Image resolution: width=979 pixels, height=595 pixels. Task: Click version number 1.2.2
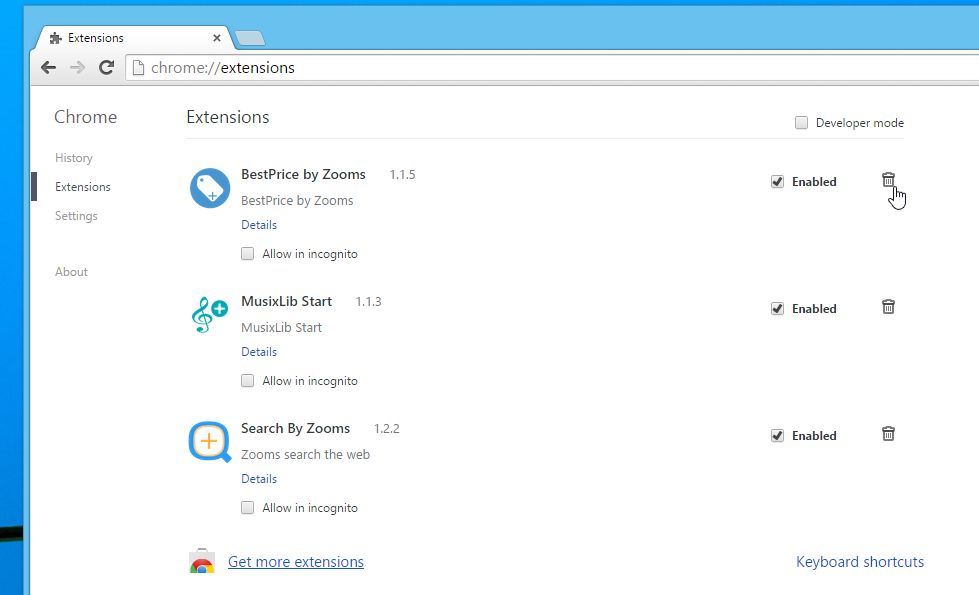pos(386,429)
